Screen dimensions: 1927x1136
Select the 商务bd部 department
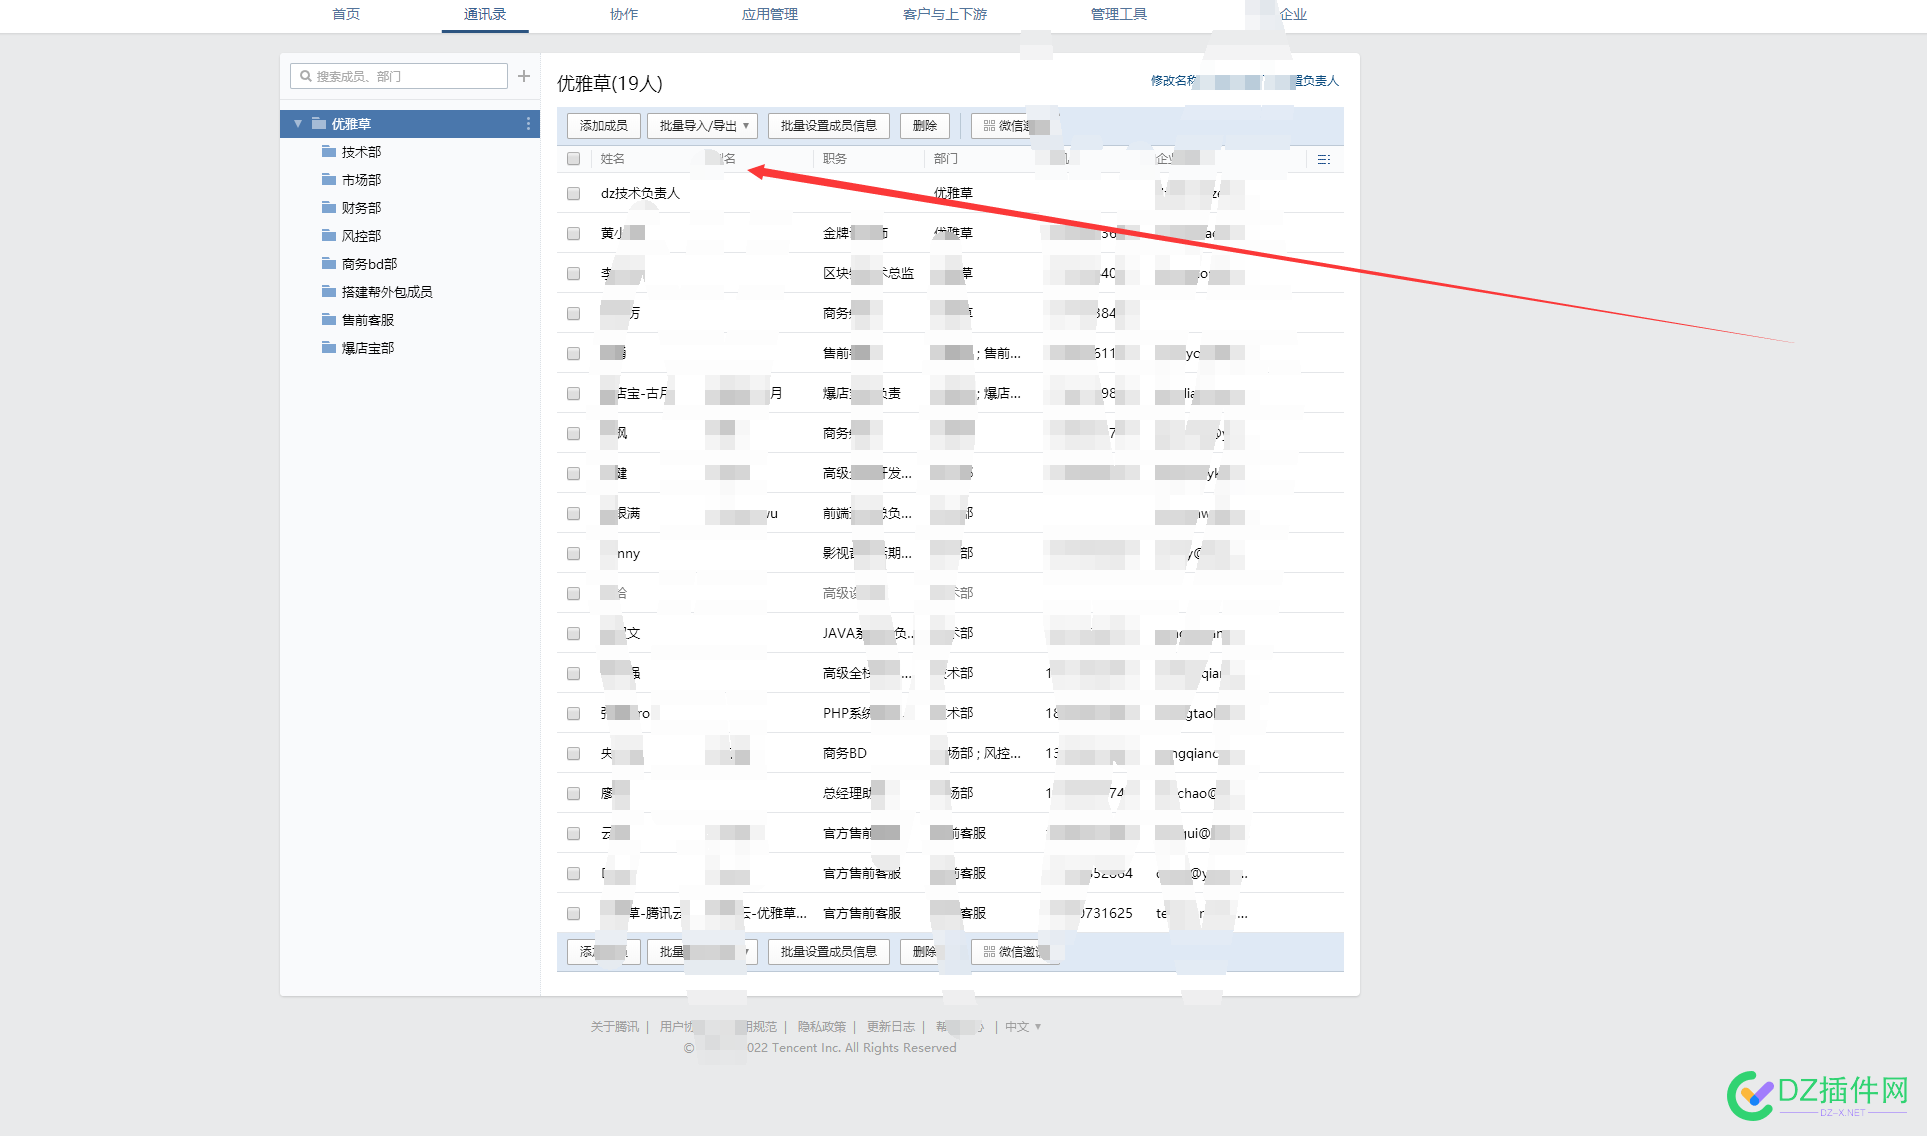click(x=370, y=264)
